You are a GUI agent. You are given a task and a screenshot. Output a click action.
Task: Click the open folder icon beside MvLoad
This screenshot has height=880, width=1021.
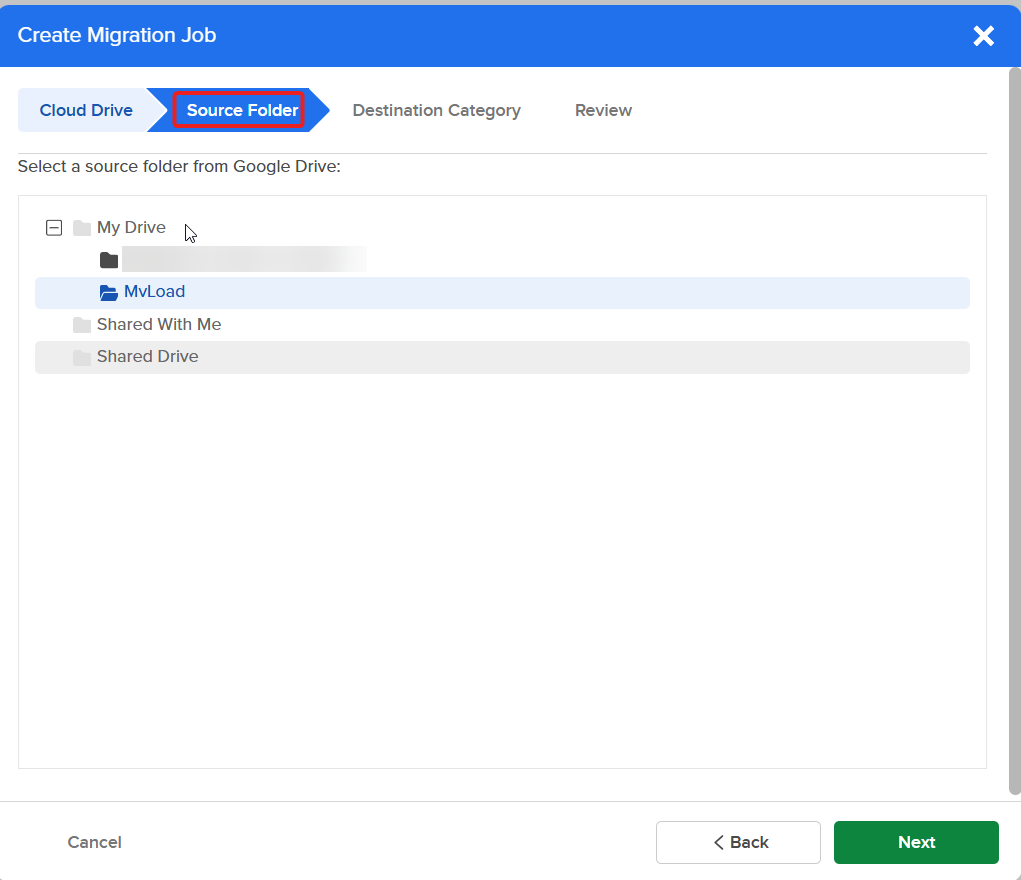pyautogui.click(x=108, y=292)
